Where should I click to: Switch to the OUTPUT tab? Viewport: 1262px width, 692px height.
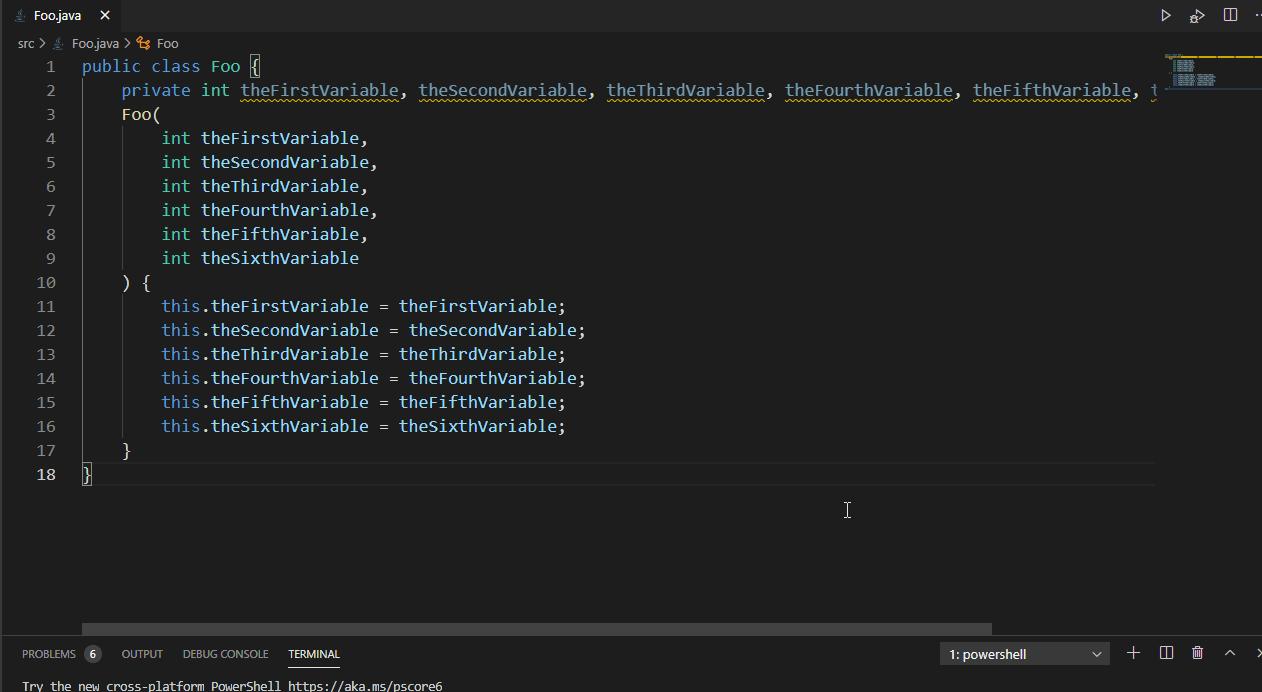(141, 653)
